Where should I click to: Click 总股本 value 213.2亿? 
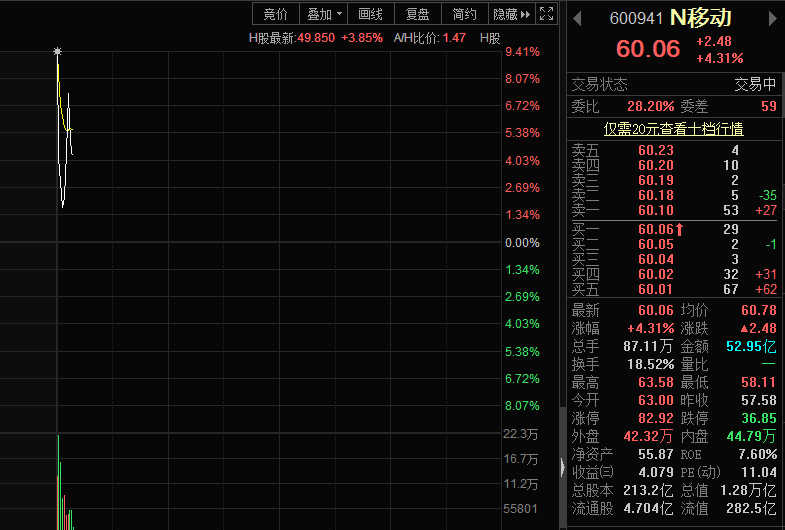pos(648,490)
